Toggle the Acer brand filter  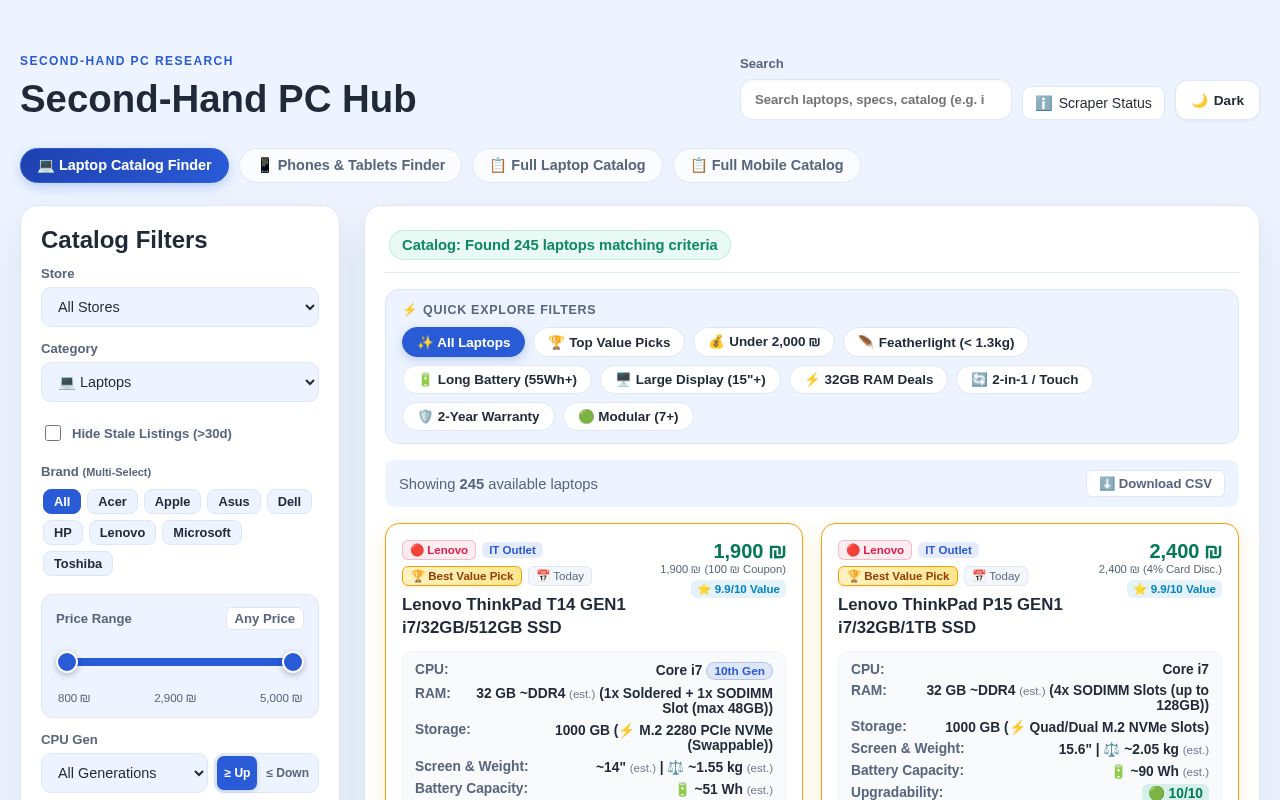click(x=112, y=502)
